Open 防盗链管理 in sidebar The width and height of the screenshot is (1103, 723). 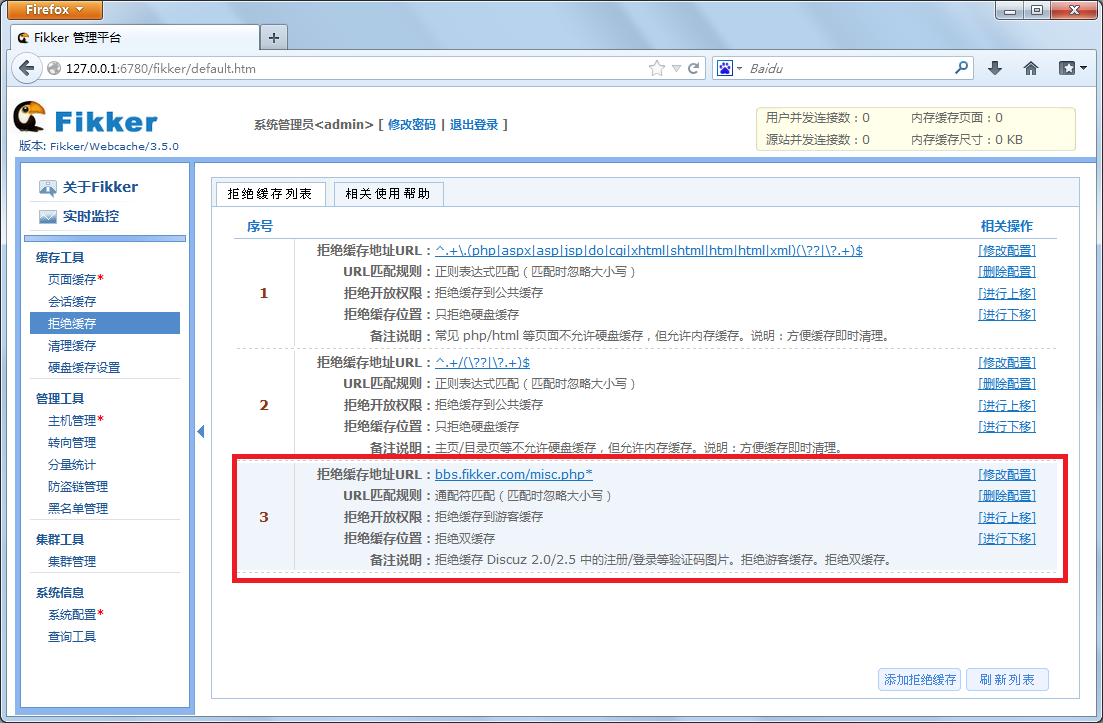[78, 487]
